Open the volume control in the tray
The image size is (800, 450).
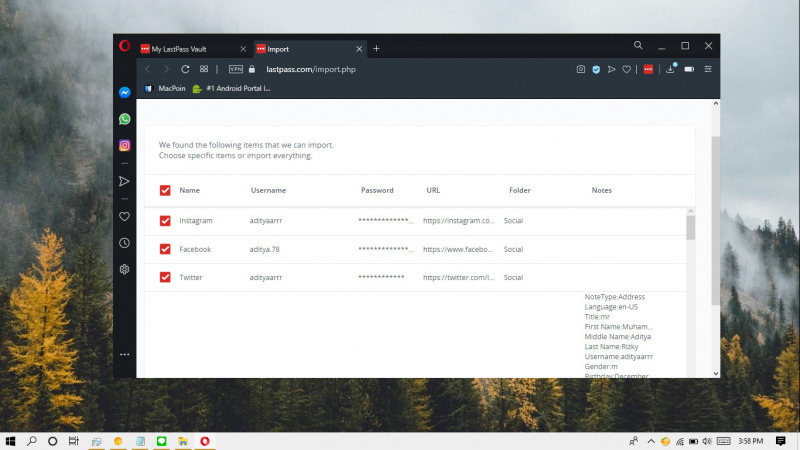(707, 441)
